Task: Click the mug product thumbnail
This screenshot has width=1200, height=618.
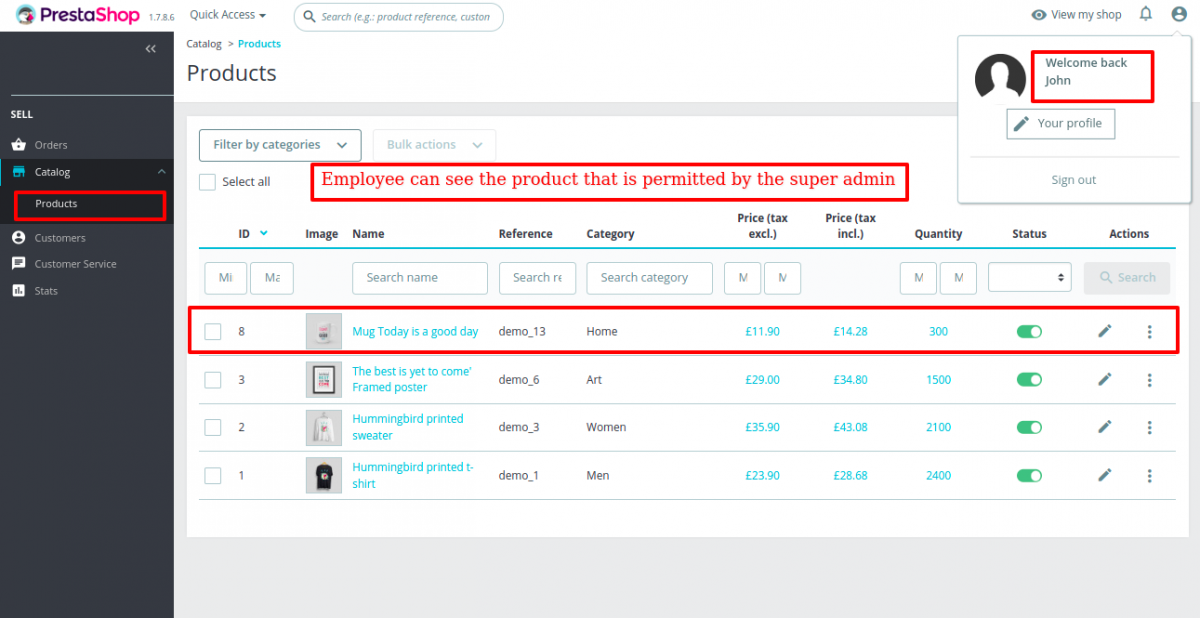Action: click(x=323, y=331)
